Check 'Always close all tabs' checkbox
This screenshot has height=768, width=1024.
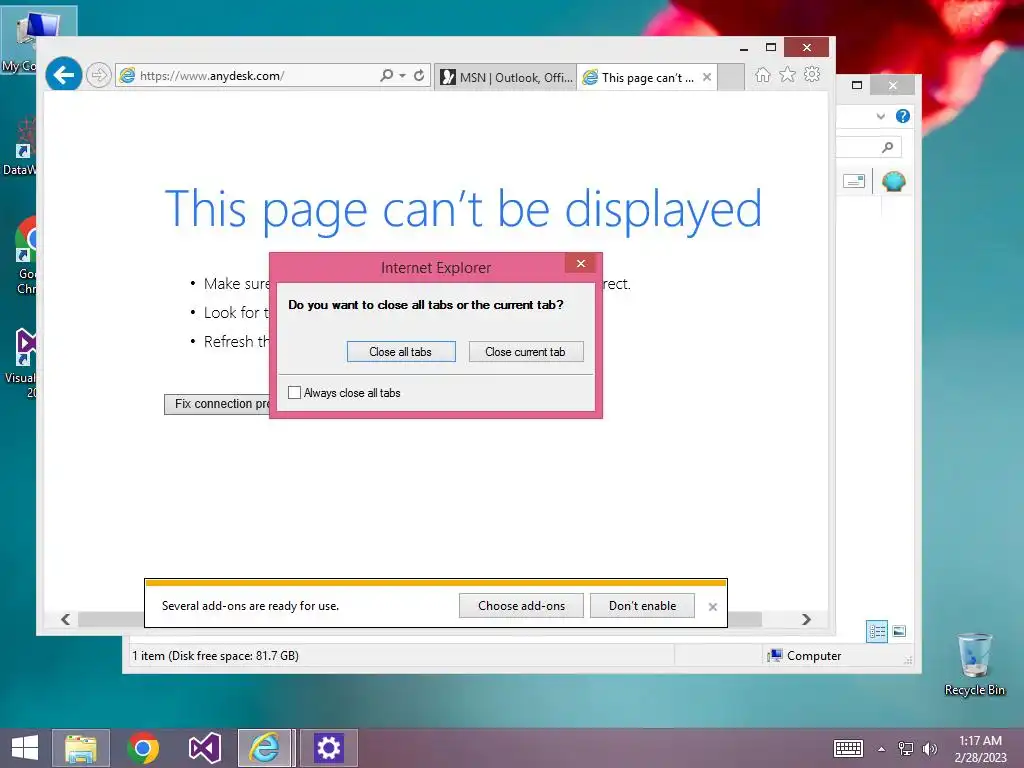(x=295, y=392)
